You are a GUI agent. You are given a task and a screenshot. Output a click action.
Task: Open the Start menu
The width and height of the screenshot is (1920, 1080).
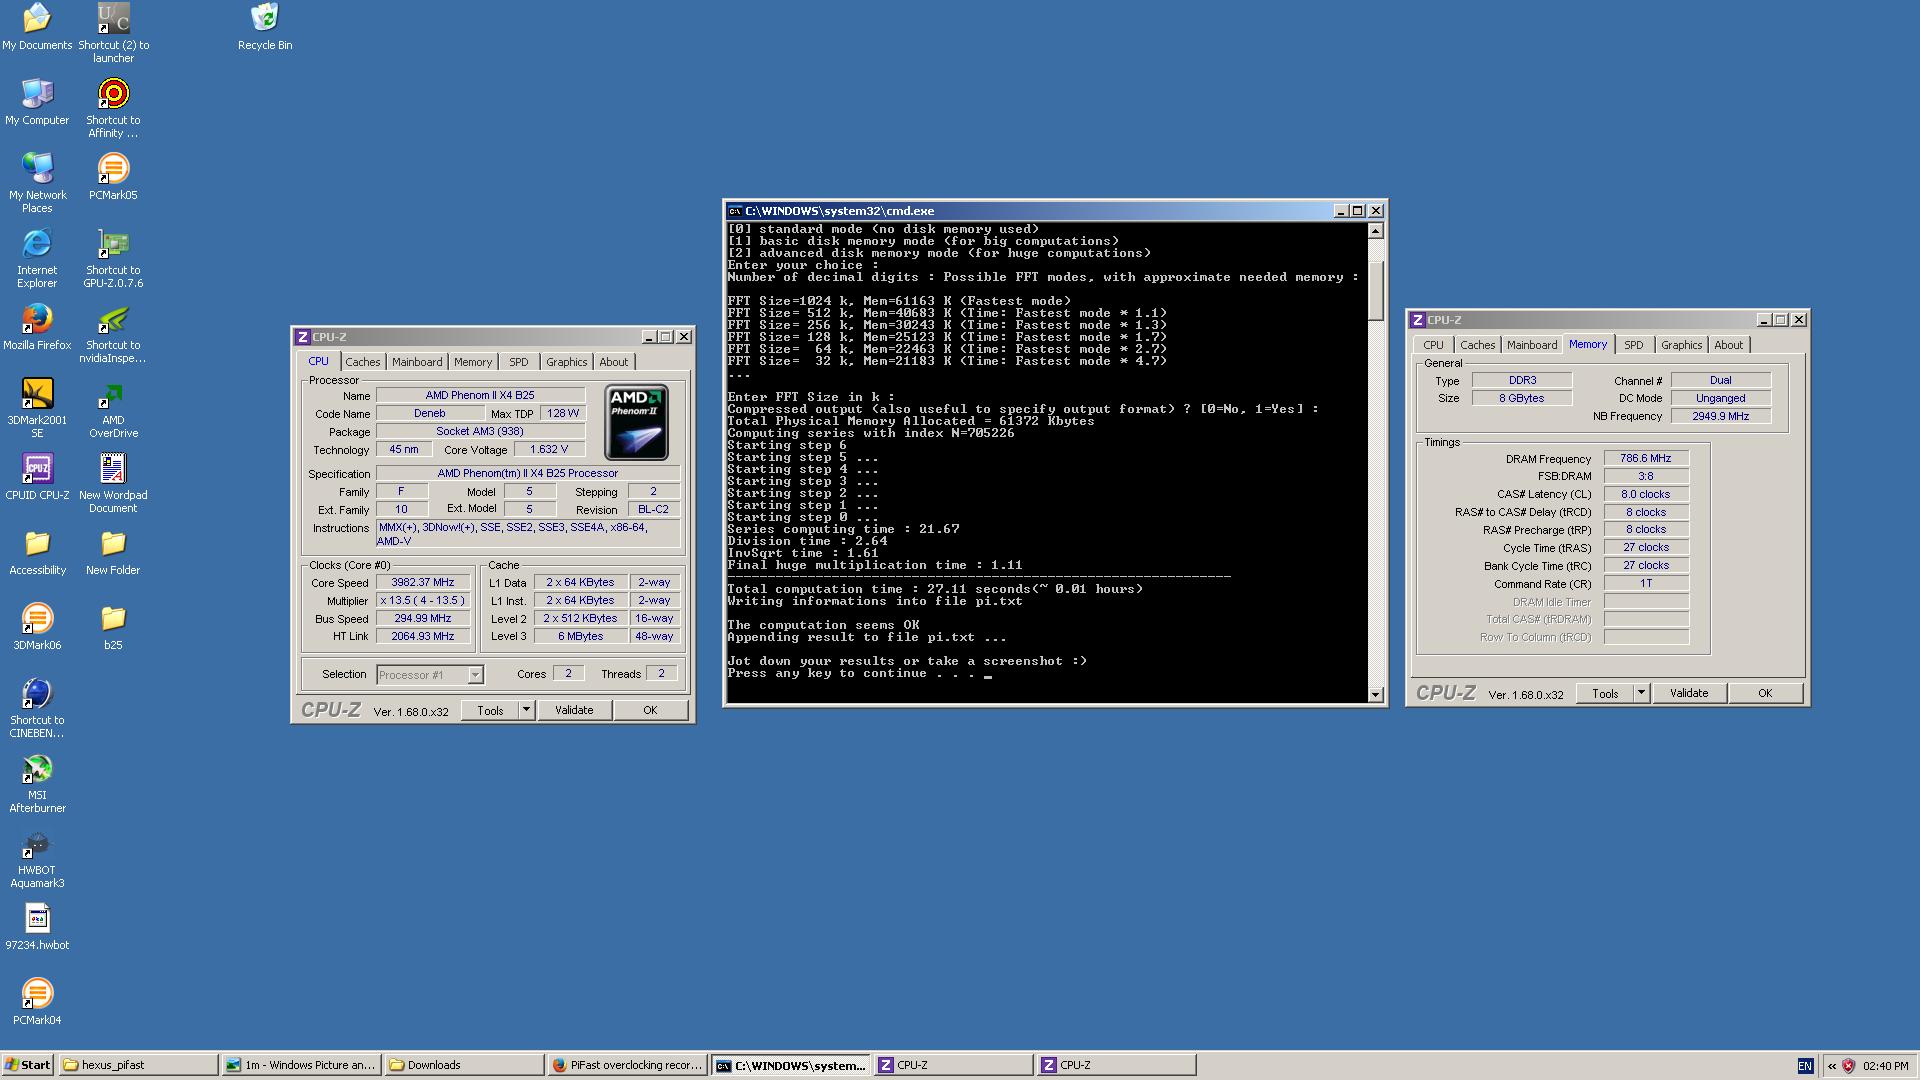click(x=28, y=1065)
